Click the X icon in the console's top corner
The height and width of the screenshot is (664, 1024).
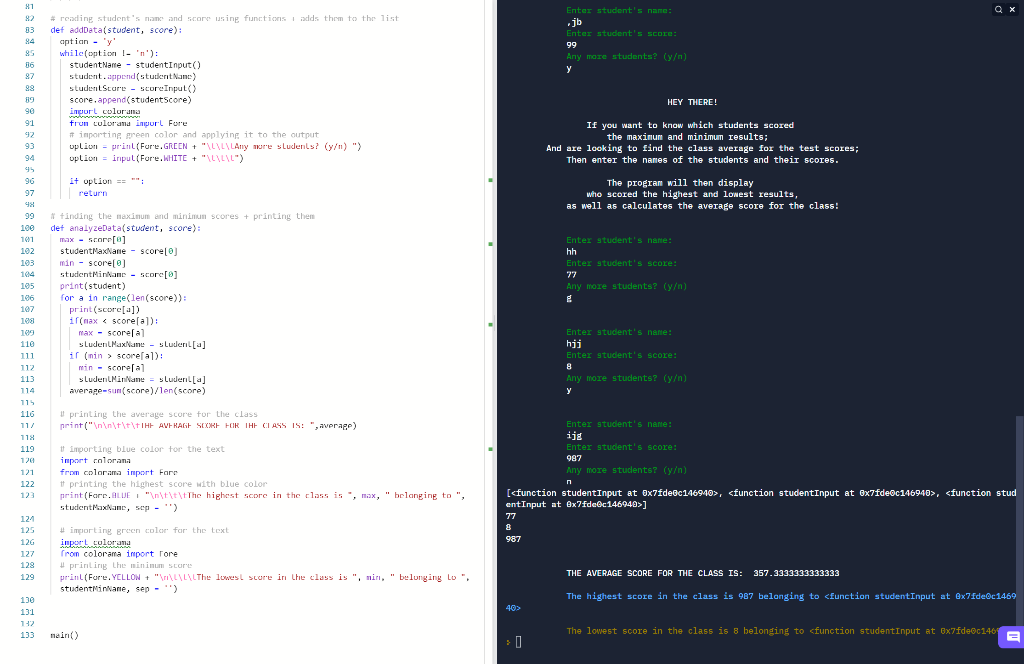coord(1012,8)
